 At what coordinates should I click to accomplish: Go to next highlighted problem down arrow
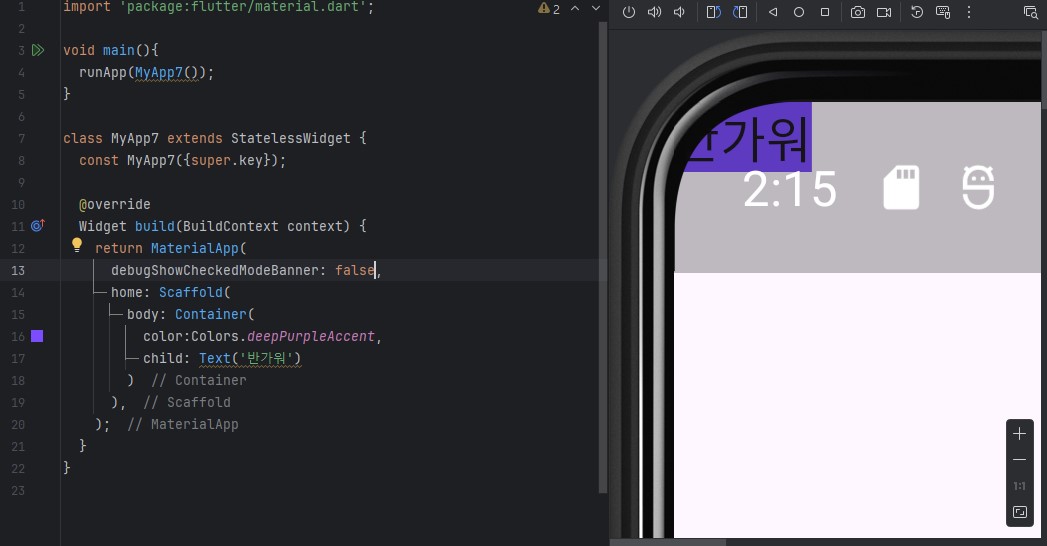coord(596,9)
